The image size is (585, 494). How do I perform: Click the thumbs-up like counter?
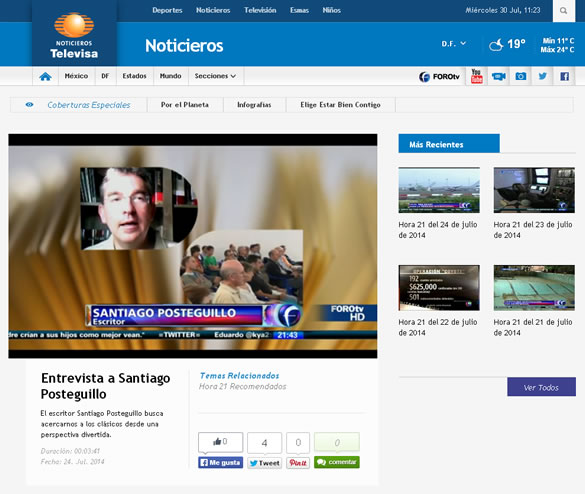pos(220,442)
